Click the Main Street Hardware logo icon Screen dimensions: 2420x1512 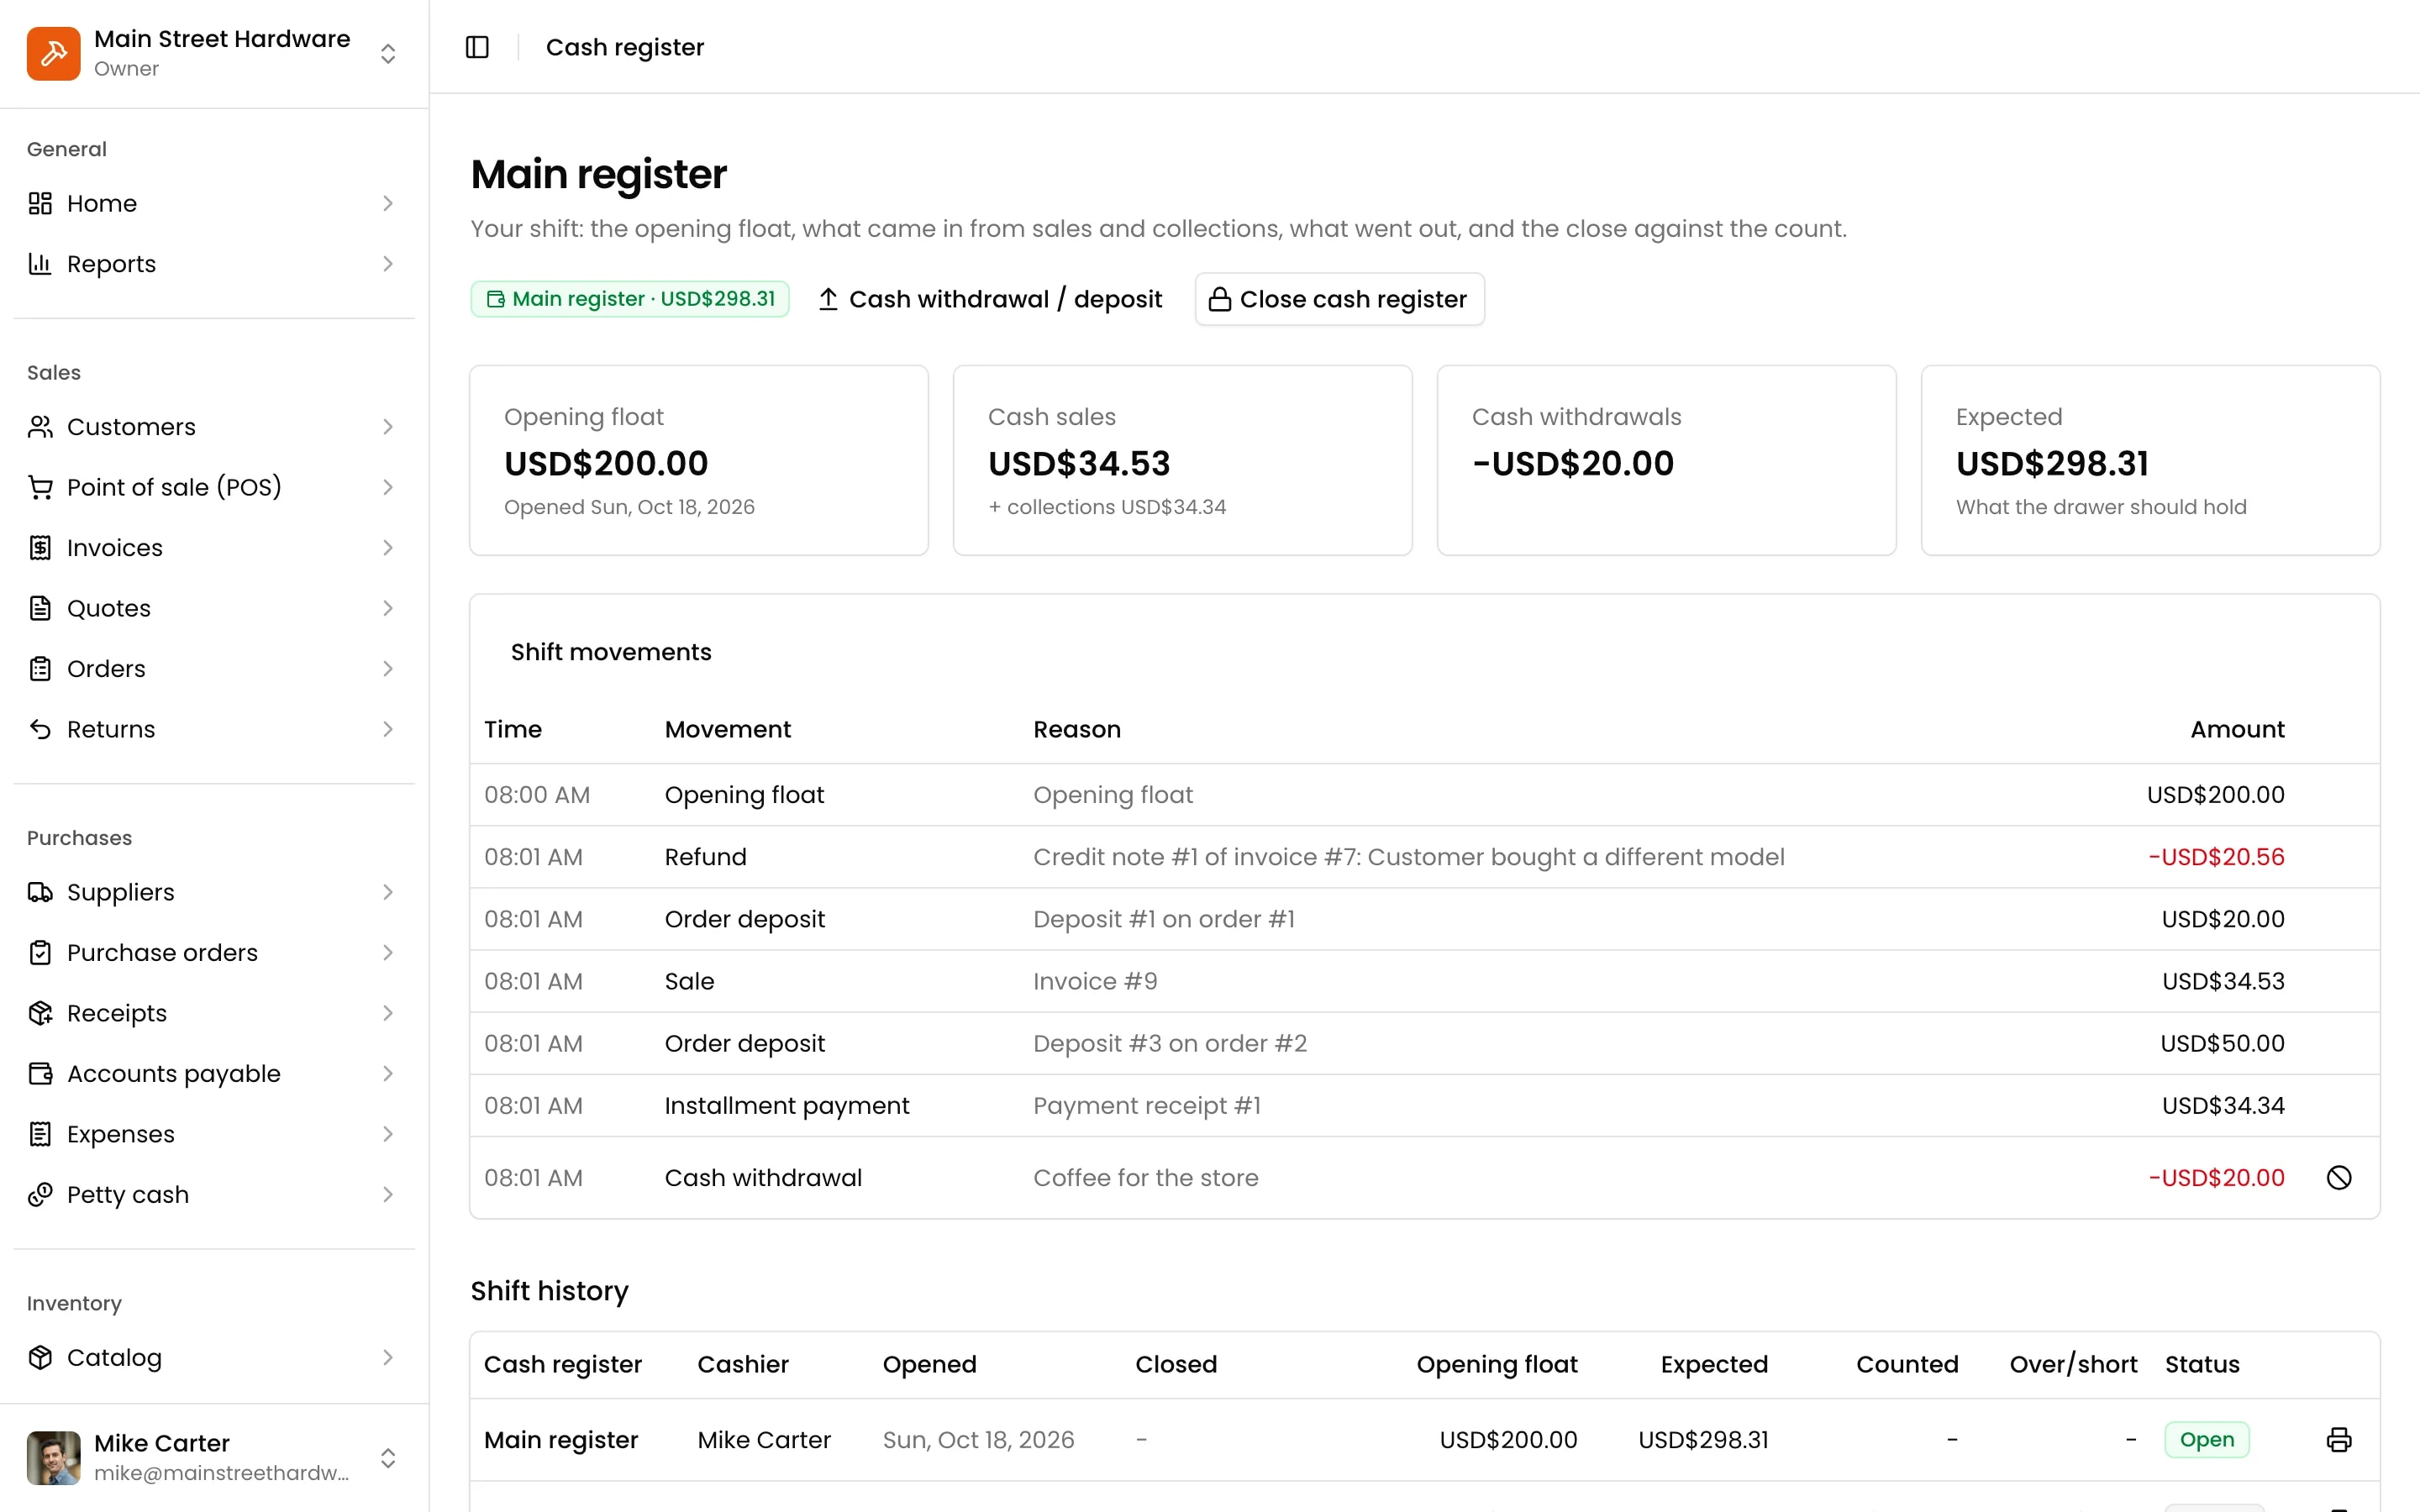tap(54, 53)
